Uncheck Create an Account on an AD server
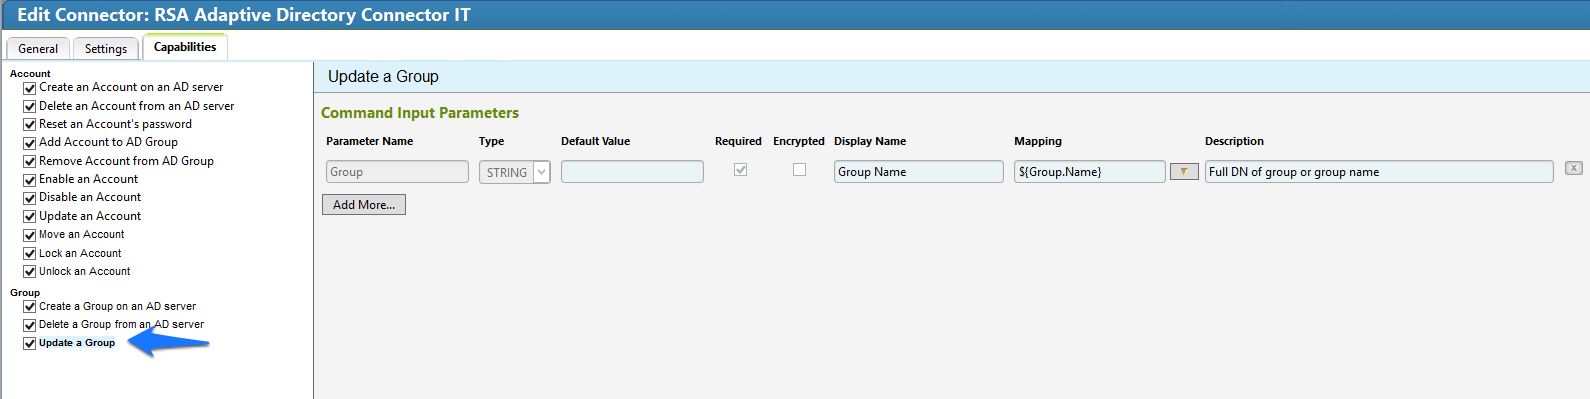Viewport: 1590px width, 399px height. pyautogui.click(x=30, y=88)
